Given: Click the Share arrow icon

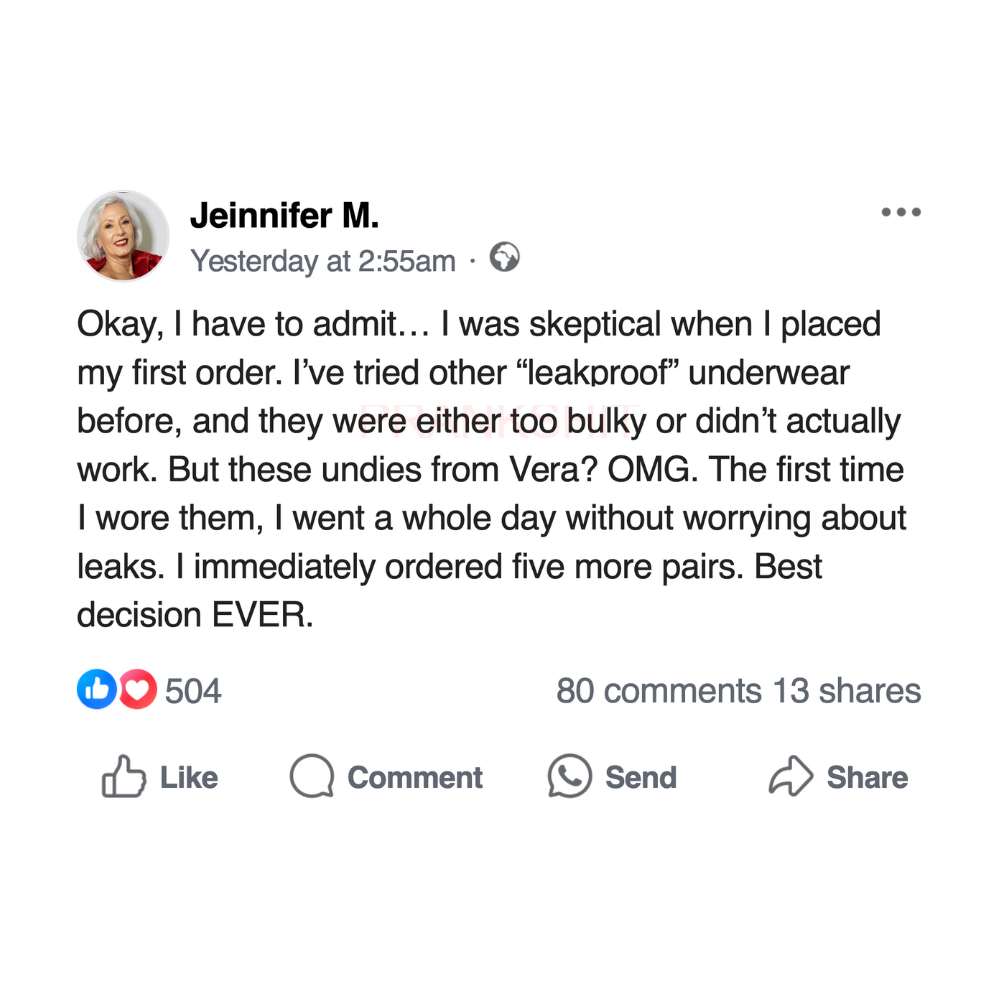Looking at the screenshot, I should (791, 777).
